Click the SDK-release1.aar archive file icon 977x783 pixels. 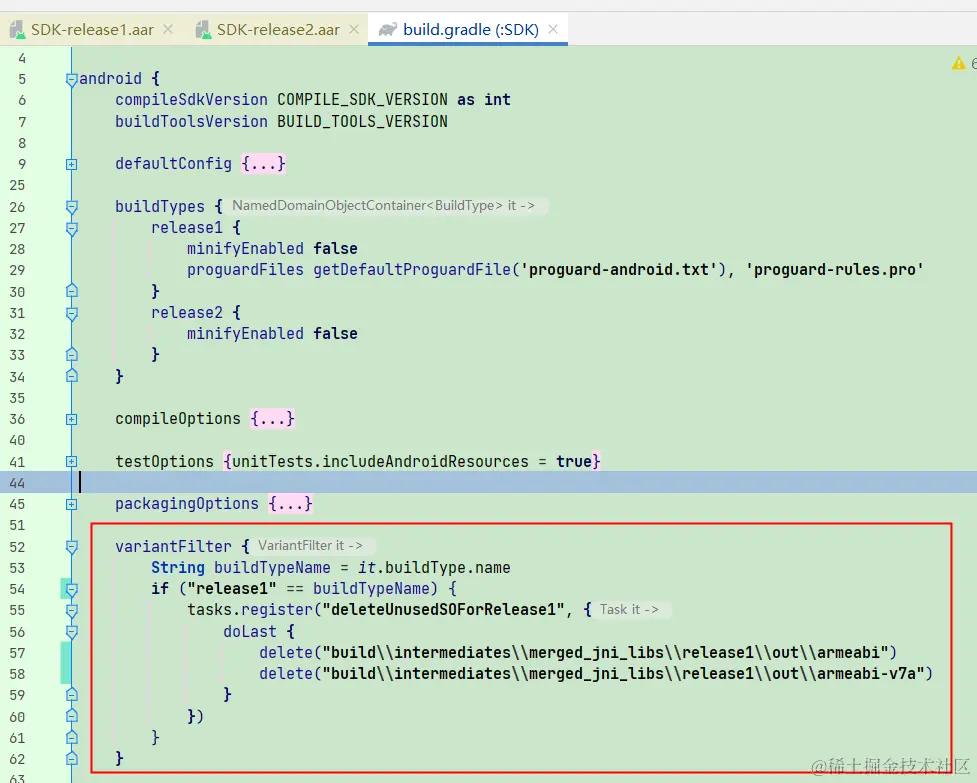(x=17, y=29)
